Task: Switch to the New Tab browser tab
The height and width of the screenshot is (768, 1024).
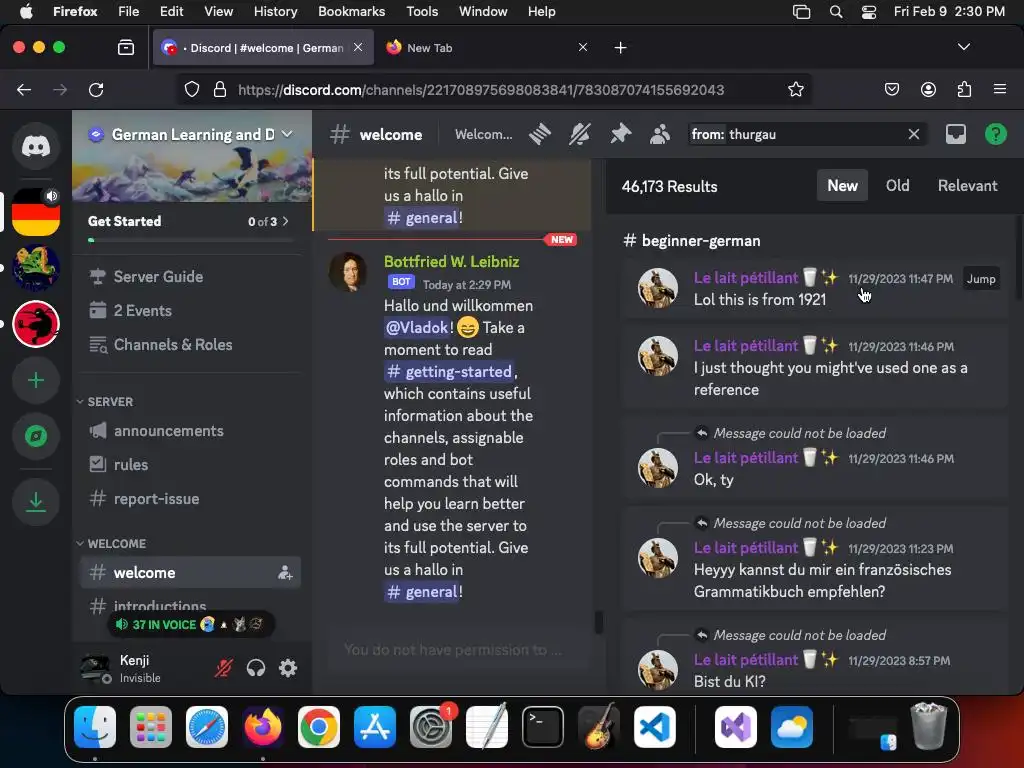Action: point(487,48)
